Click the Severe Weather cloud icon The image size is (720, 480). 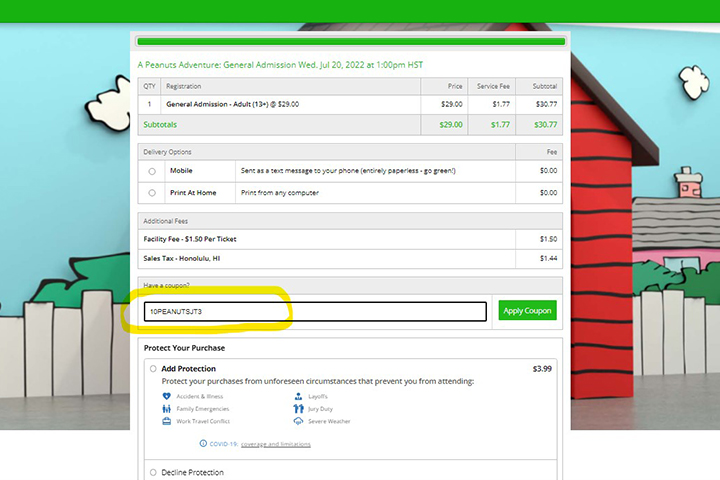pos(298,421)
